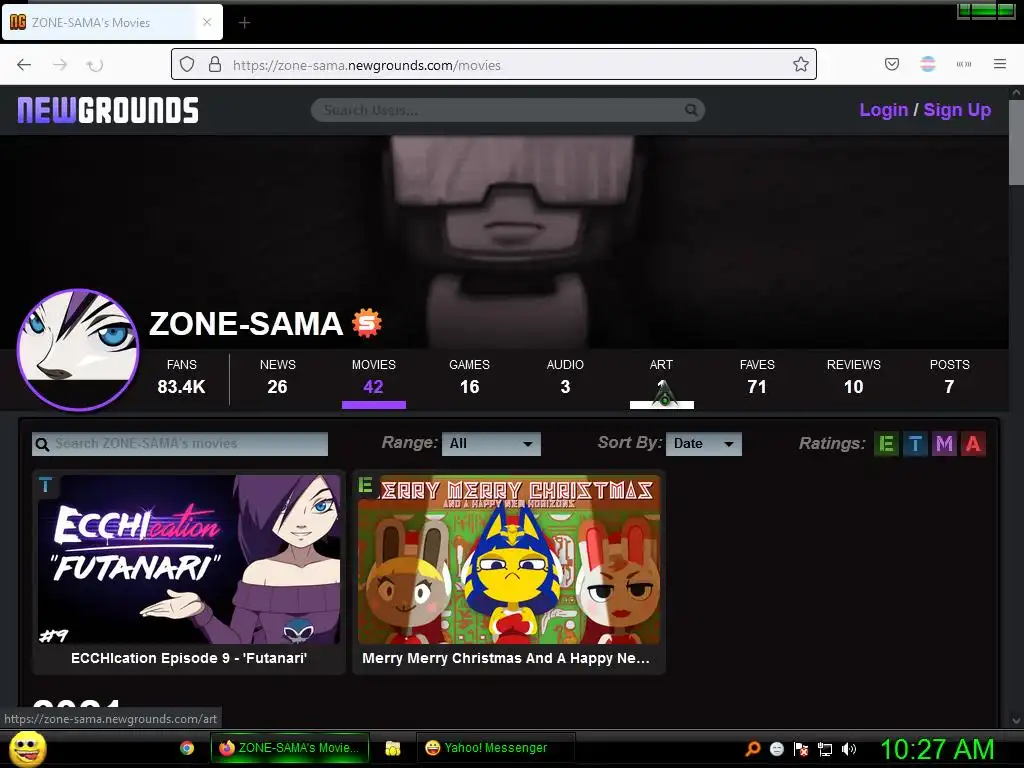The width and height of the screenshot is (1024, 768).
Task: Toggle the A rating filter
Action: pyautogui.click(x=973, y=444)
